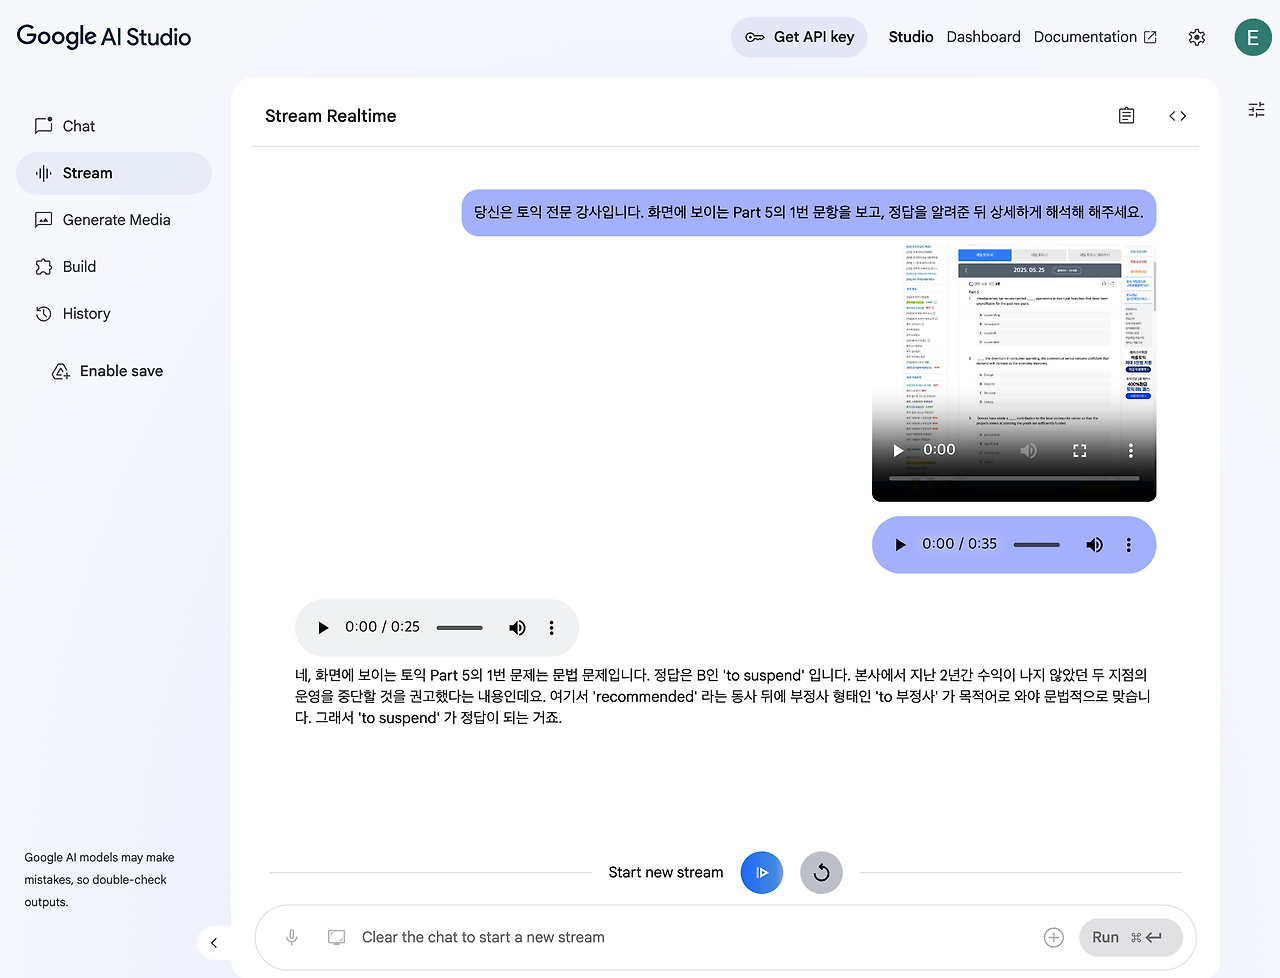Play the 0:25 response audio clip
This screenshot has width=1280, height=978.
(323, 628)
